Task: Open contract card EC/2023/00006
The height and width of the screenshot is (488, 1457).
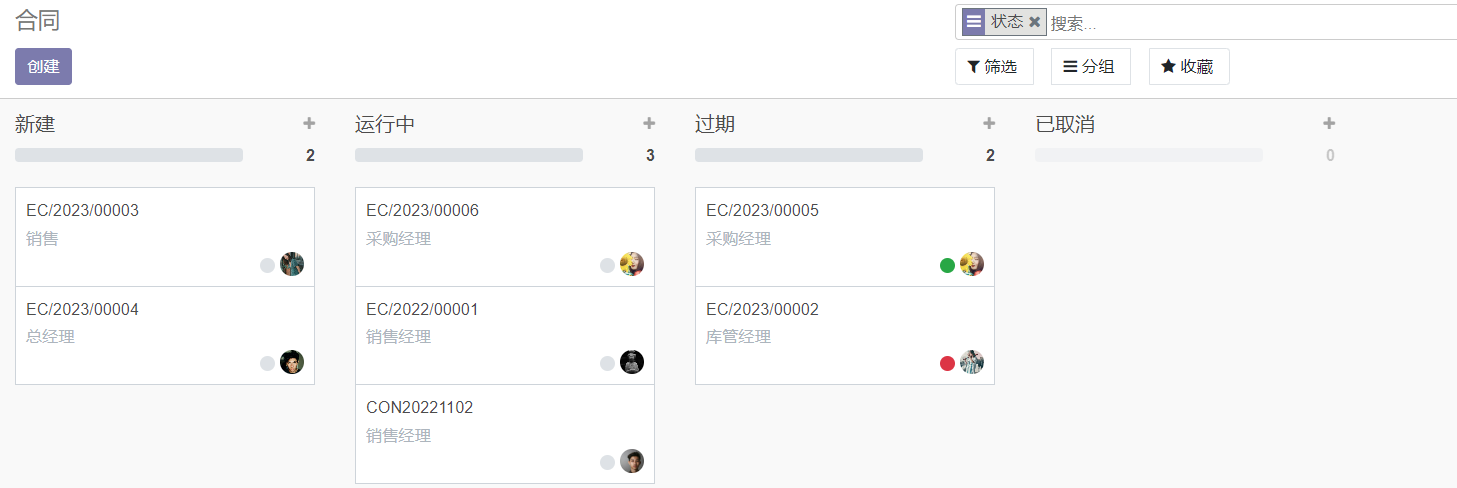Action: (505, 237)
